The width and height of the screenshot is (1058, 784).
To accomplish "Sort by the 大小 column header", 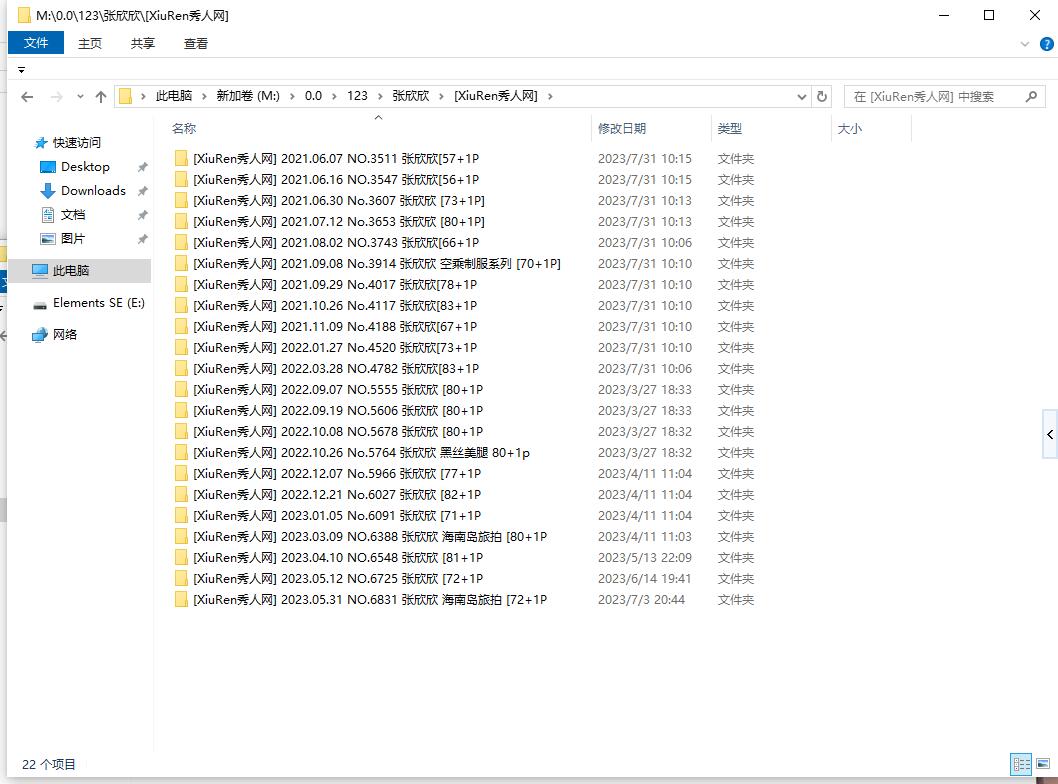I will tap(850, 128).
